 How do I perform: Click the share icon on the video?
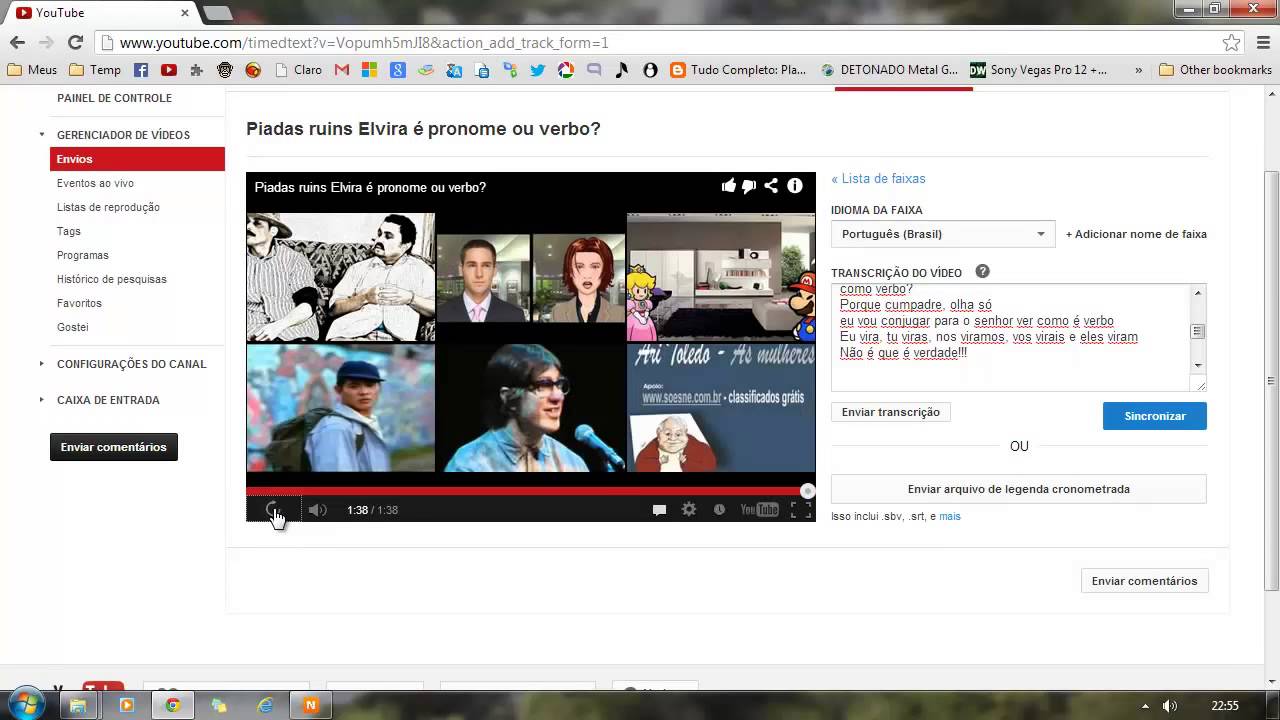771,186
